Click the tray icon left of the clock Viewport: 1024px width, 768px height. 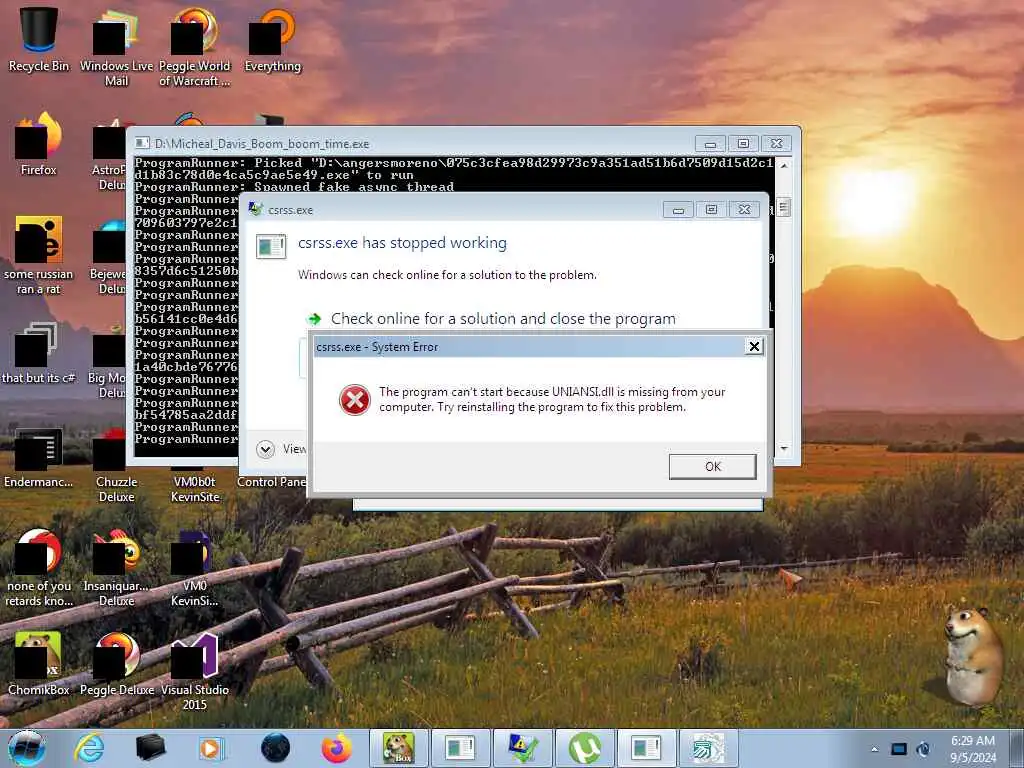coord(923,749)
